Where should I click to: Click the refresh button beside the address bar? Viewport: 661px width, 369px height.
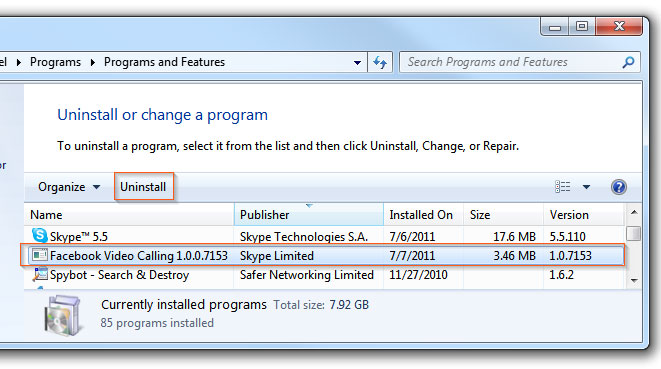click(380, 62)
